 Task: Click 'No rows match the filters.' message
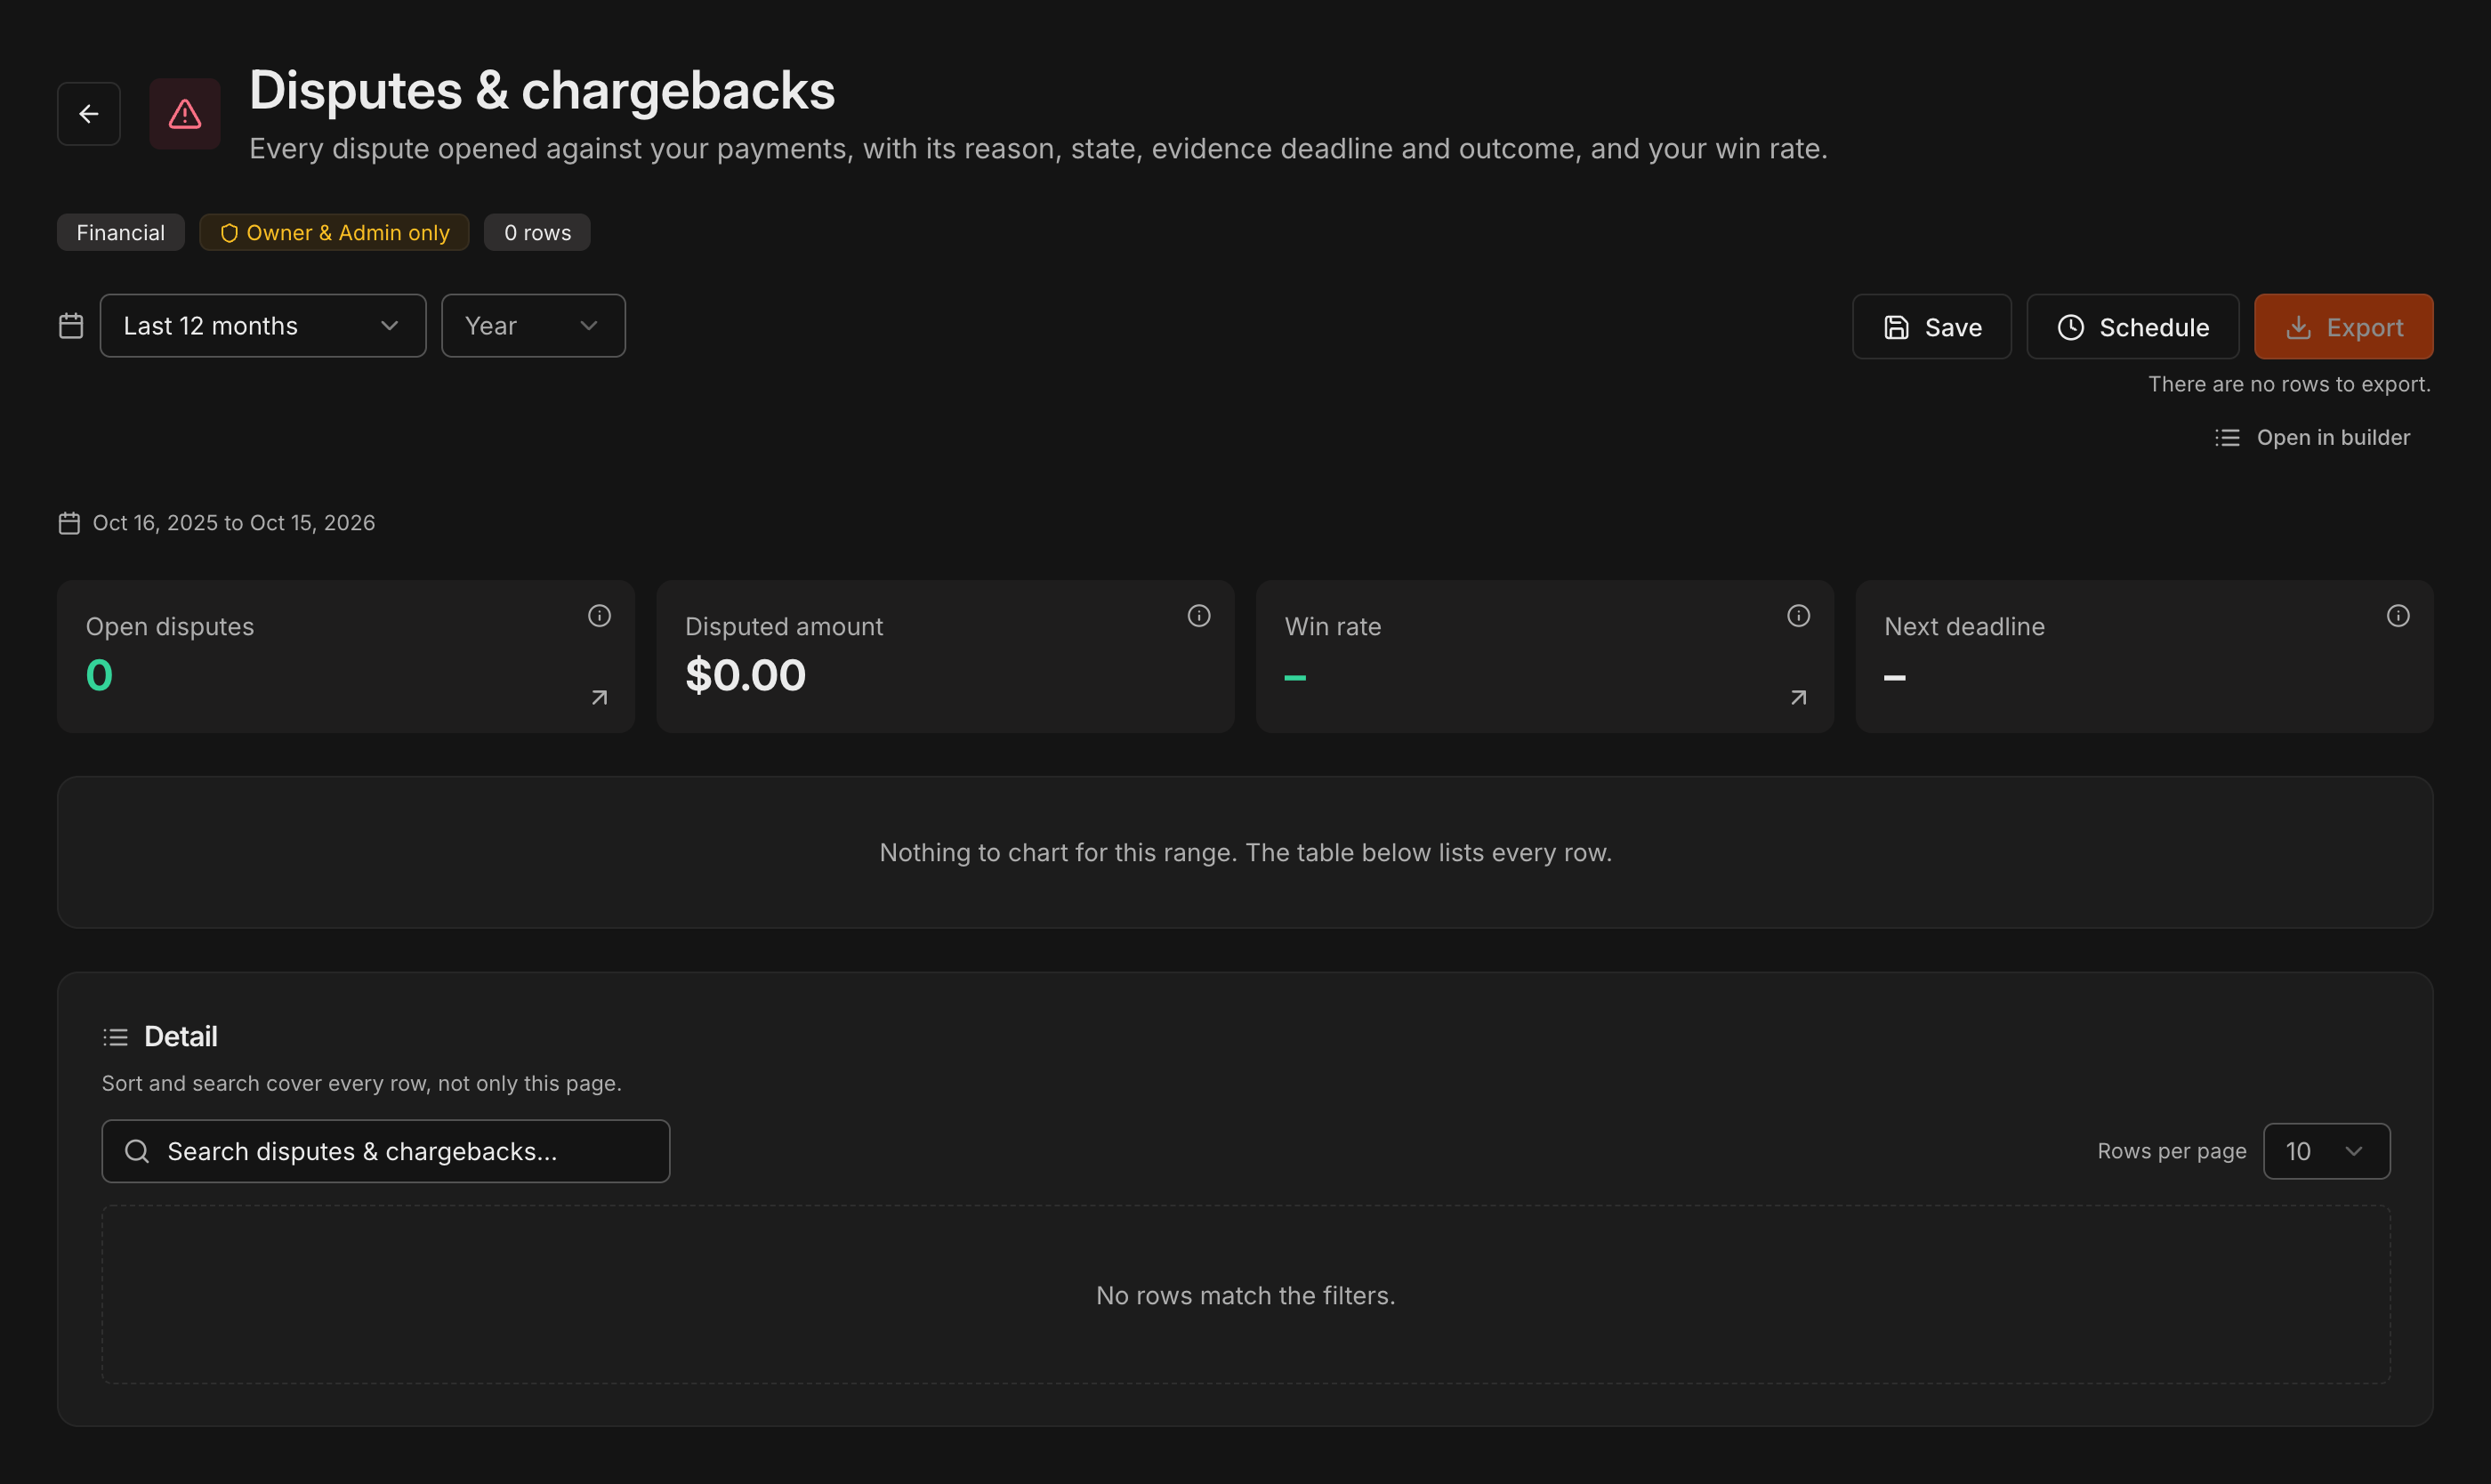click(1245, 1295)
